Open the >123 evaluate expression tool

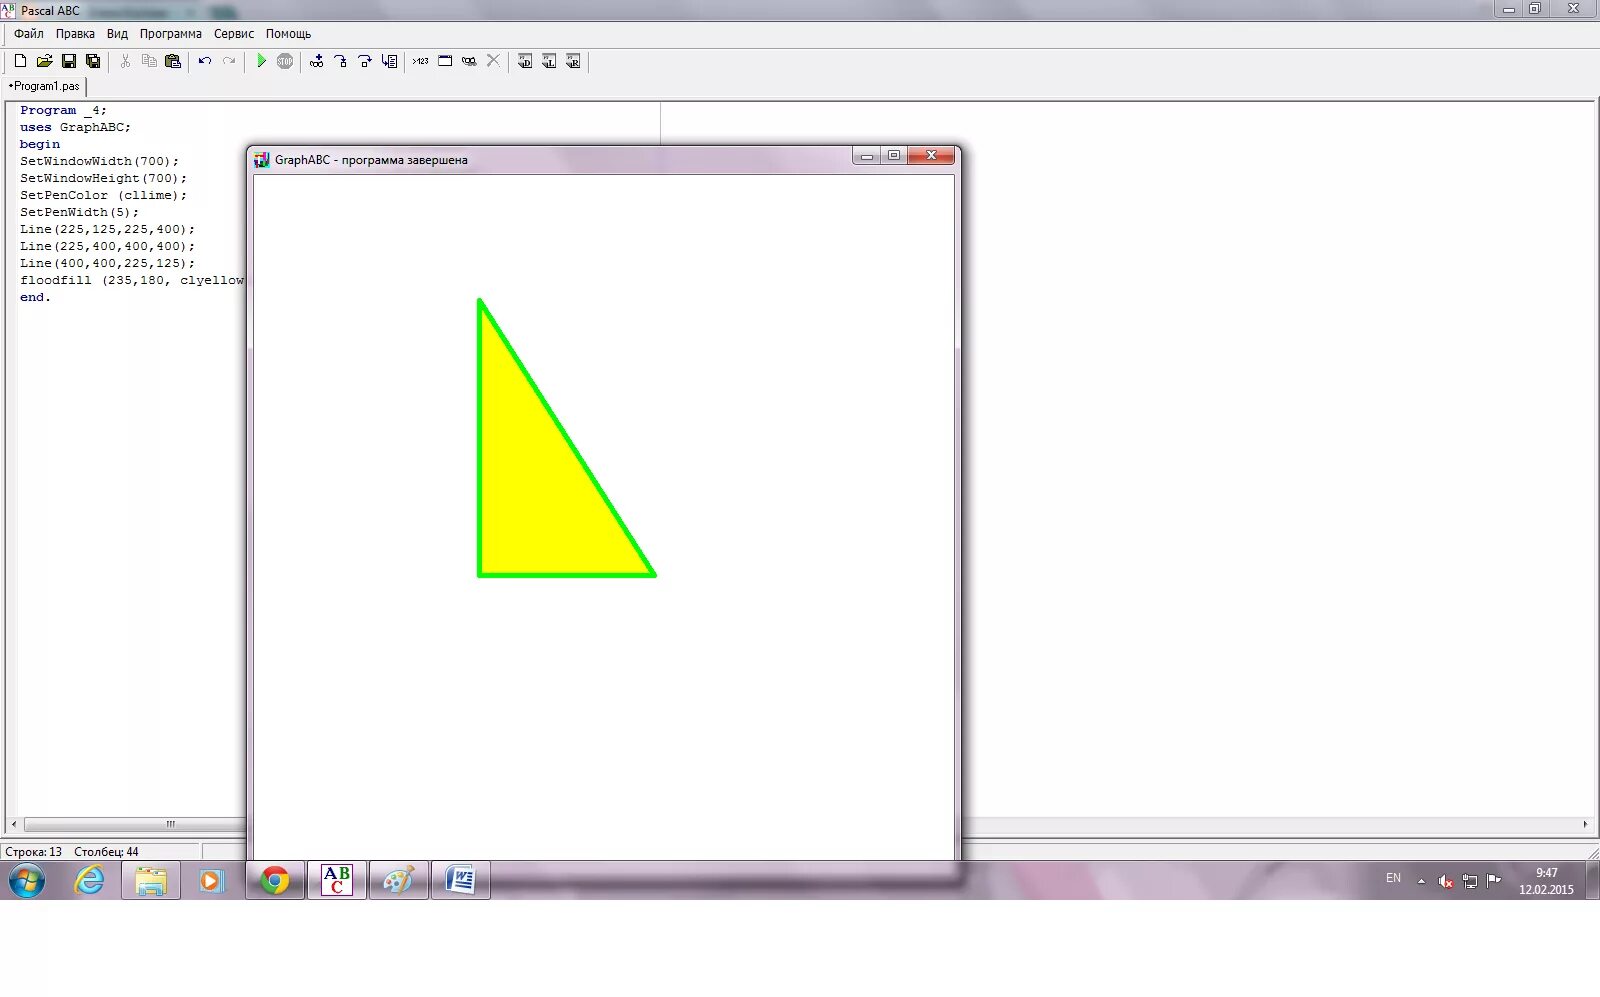pyautogui.click(x=421, y=61)
